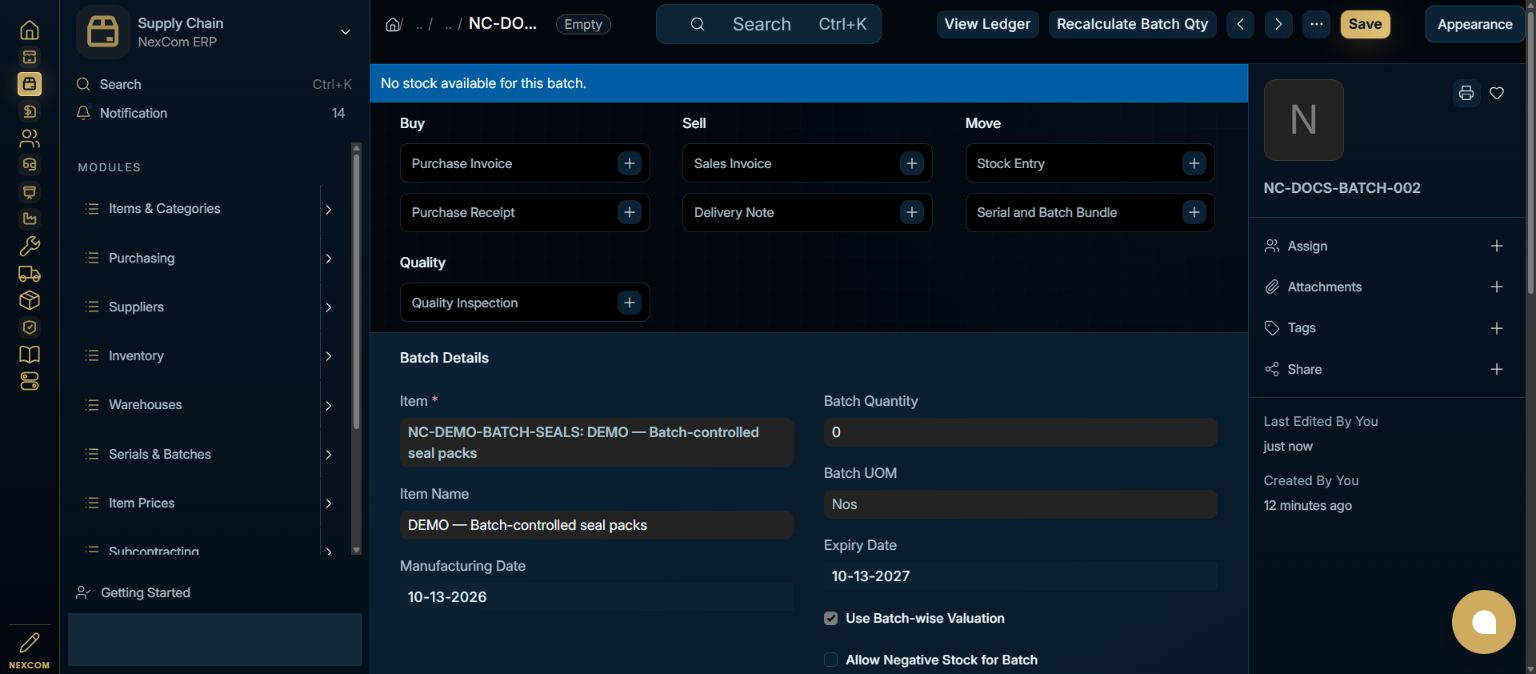
Task: Add new Purchase Receipt with plus
Action: (629, 212)
